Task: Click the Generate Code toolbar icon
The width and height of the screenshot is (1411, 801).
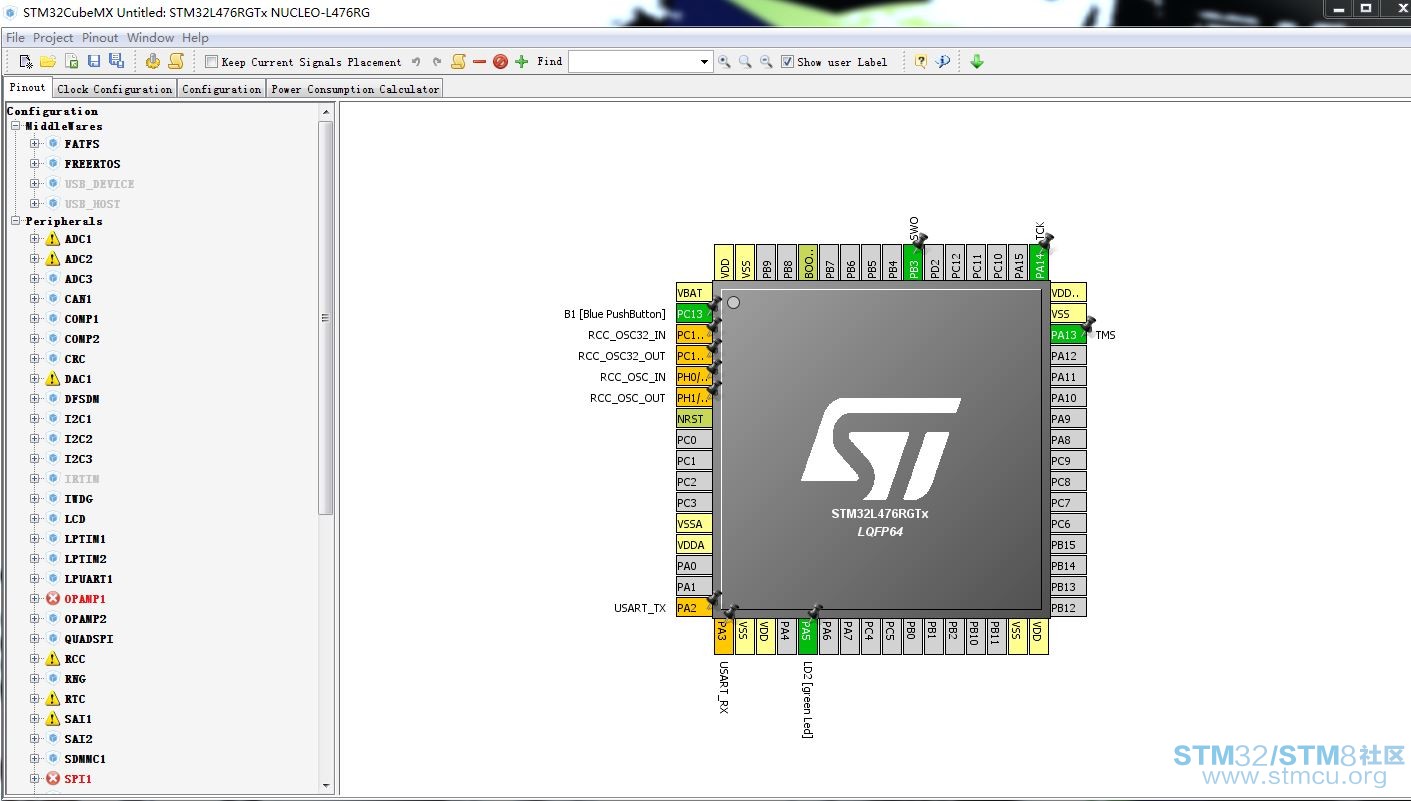Action: tap(176, 62)
